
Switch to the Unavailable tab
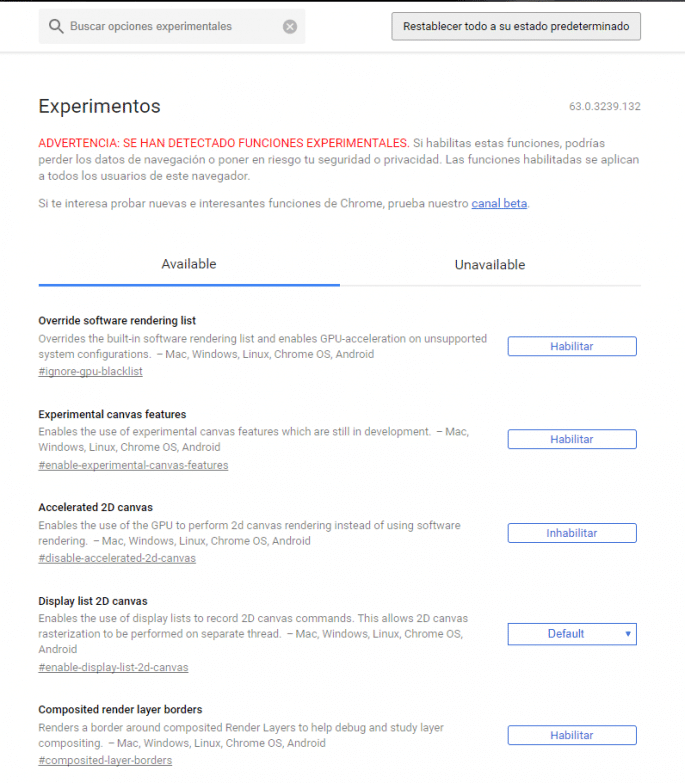pyautogui.click(x=490, y=265)
